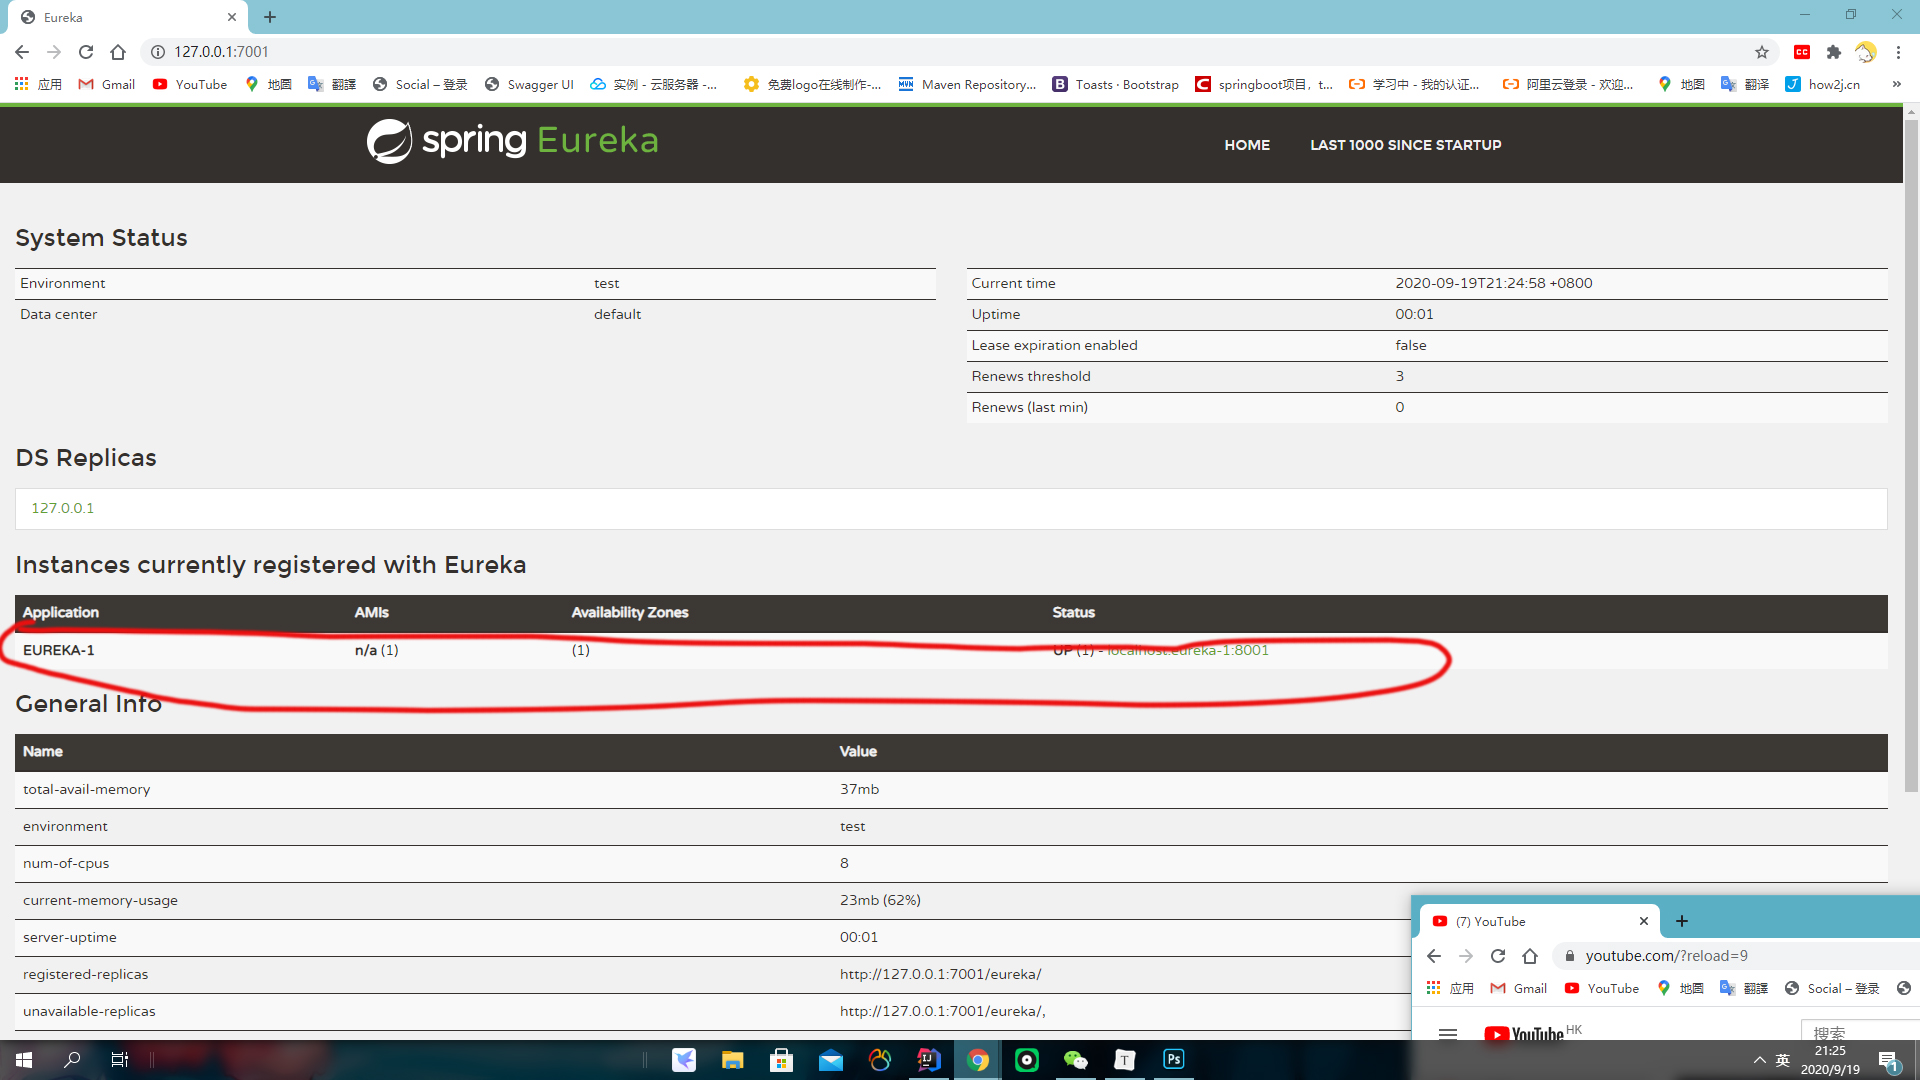Click the home icon in the toolbar

118,52
